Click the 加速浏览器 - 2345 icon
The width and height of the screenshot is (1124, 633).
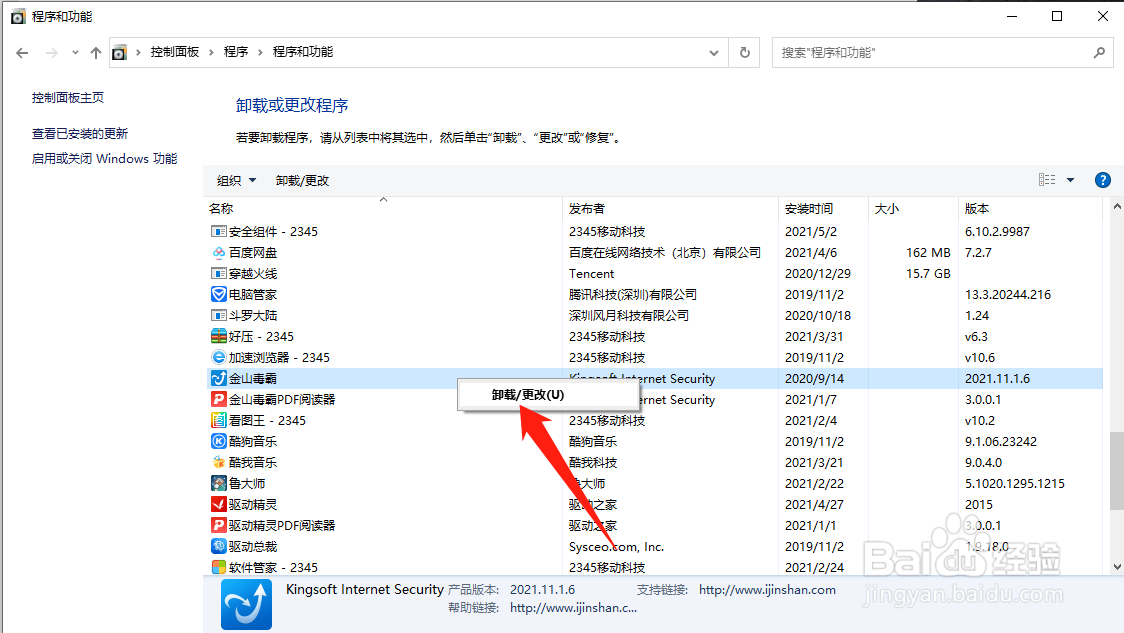[x=219, y=357]
